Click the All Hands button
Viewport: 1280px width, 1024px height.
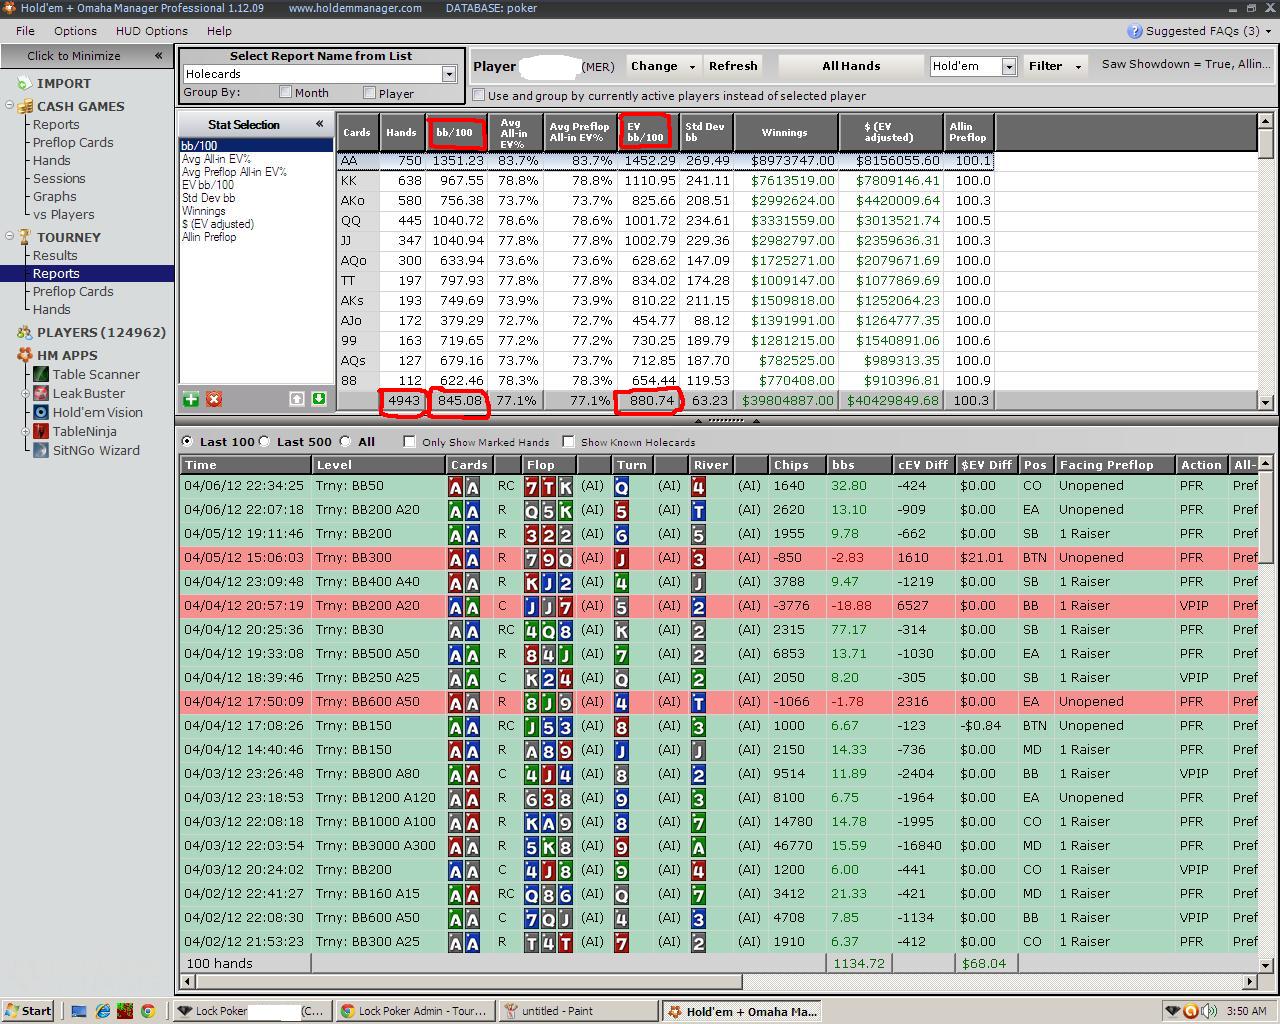[x=851, y=66]
